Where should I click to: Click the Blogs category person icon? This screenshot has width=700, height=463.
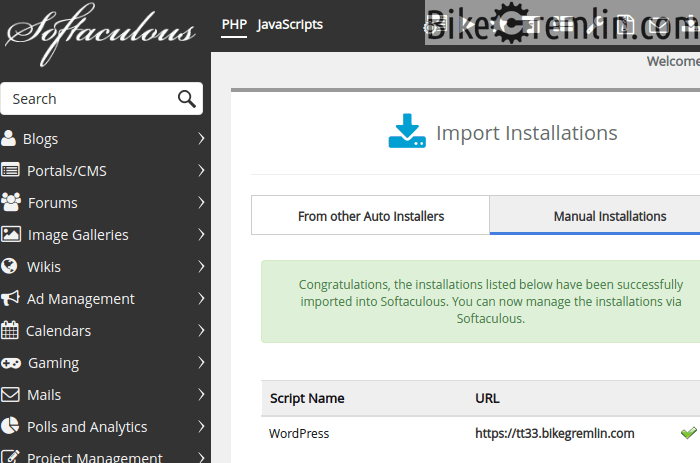pyautogui.click(x=8, y=138)
